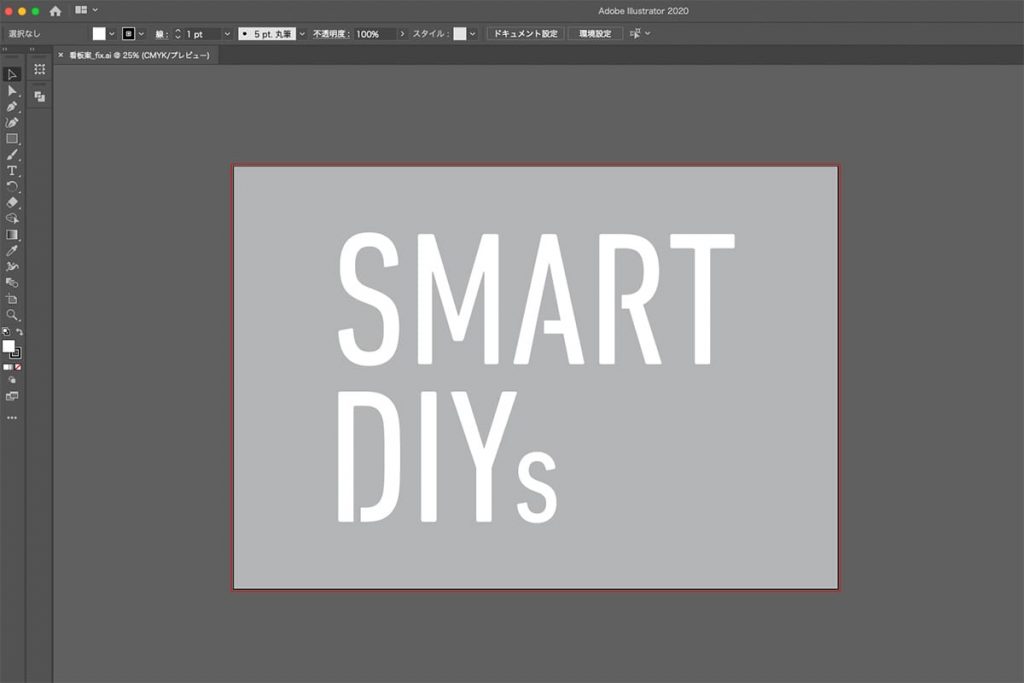Open the edit toolbar three-dots button
The width and height of the screenshot is (1024, 683).
12,417
